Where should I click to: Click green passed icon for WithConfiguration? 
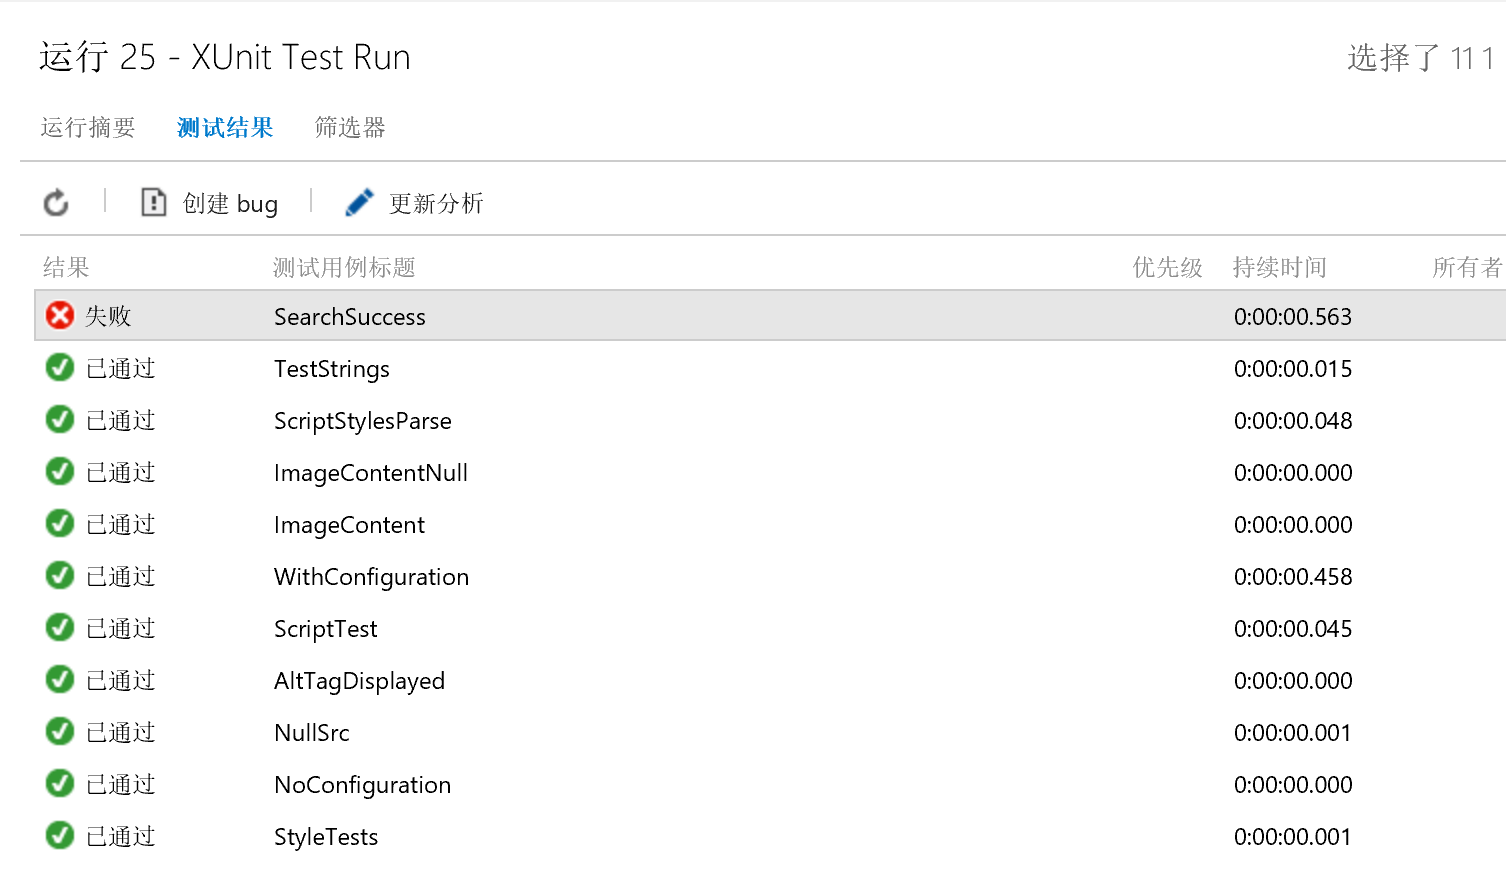tap(60, 576)
